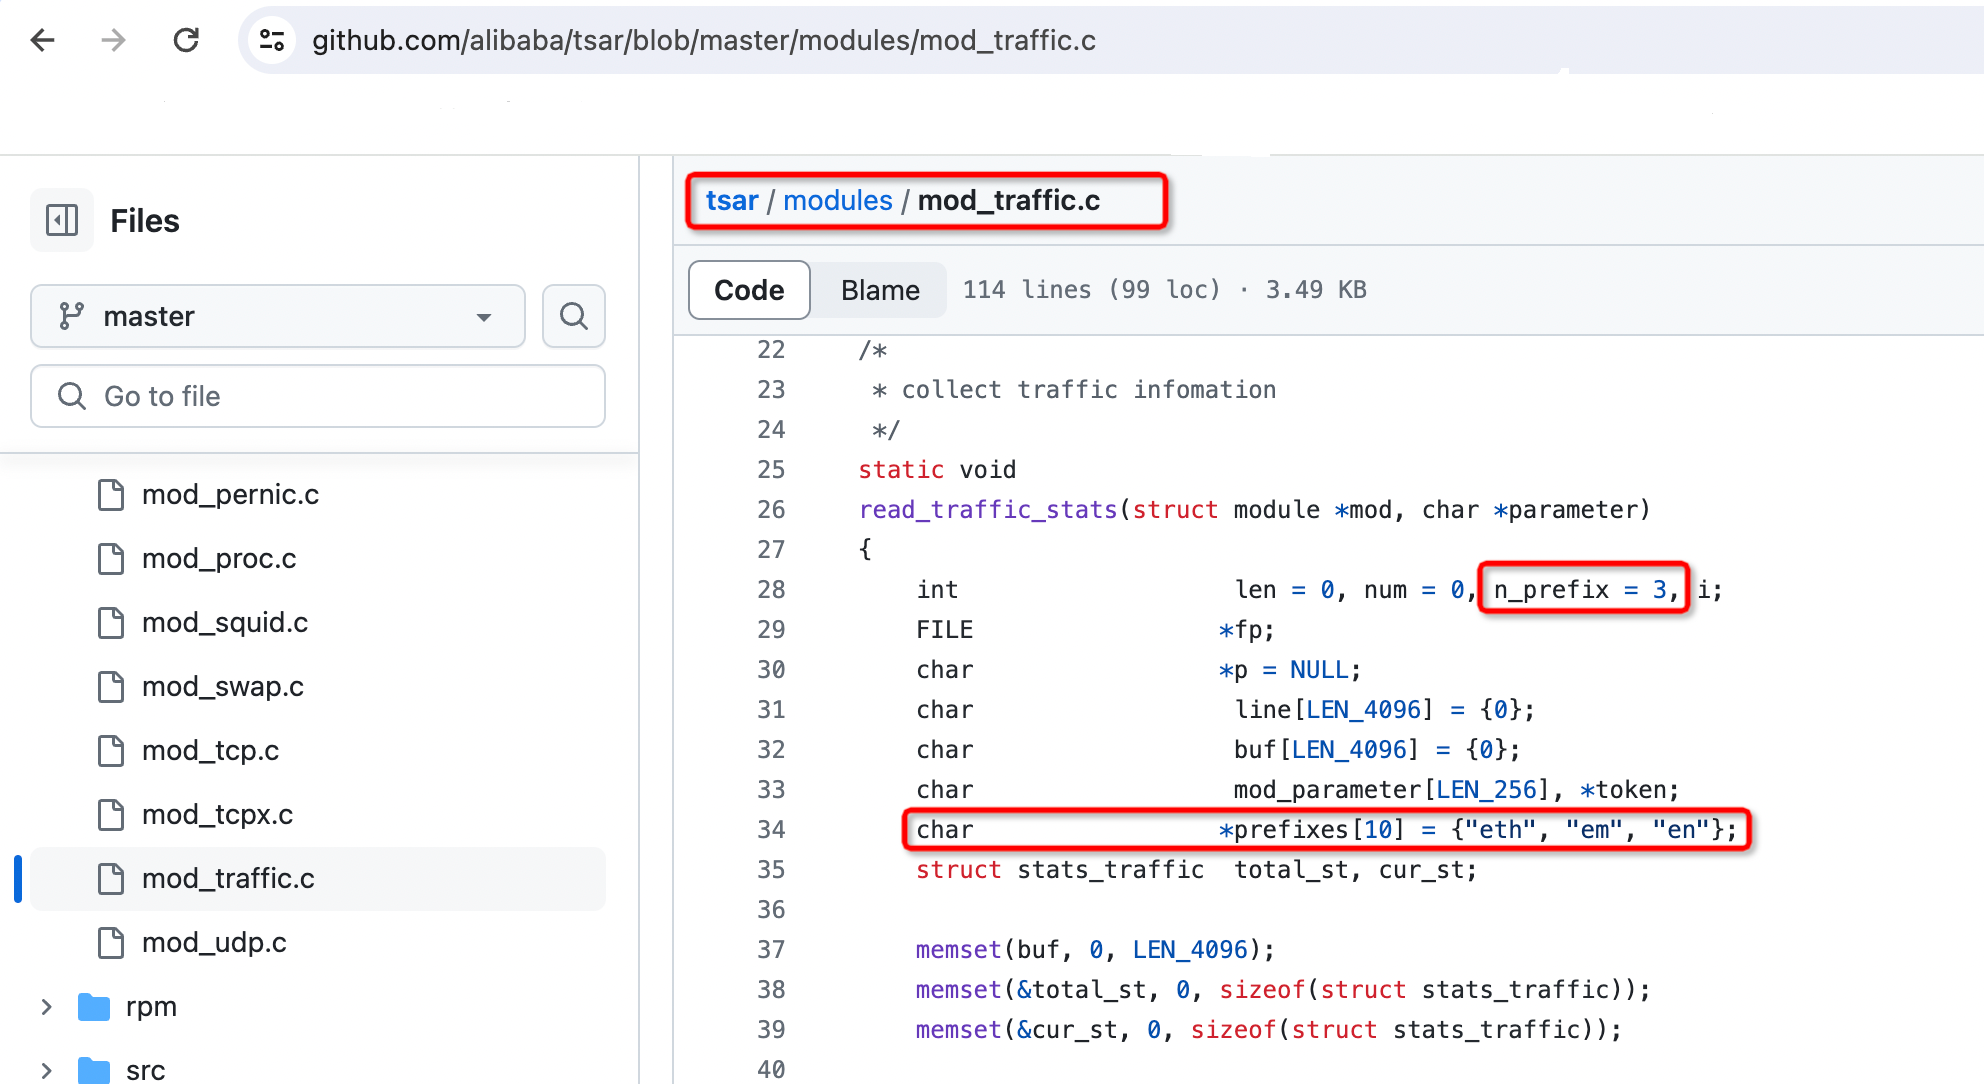
Task: Expand the src folder chevron
Action: pyautogui.click(x=46, y=1070)
